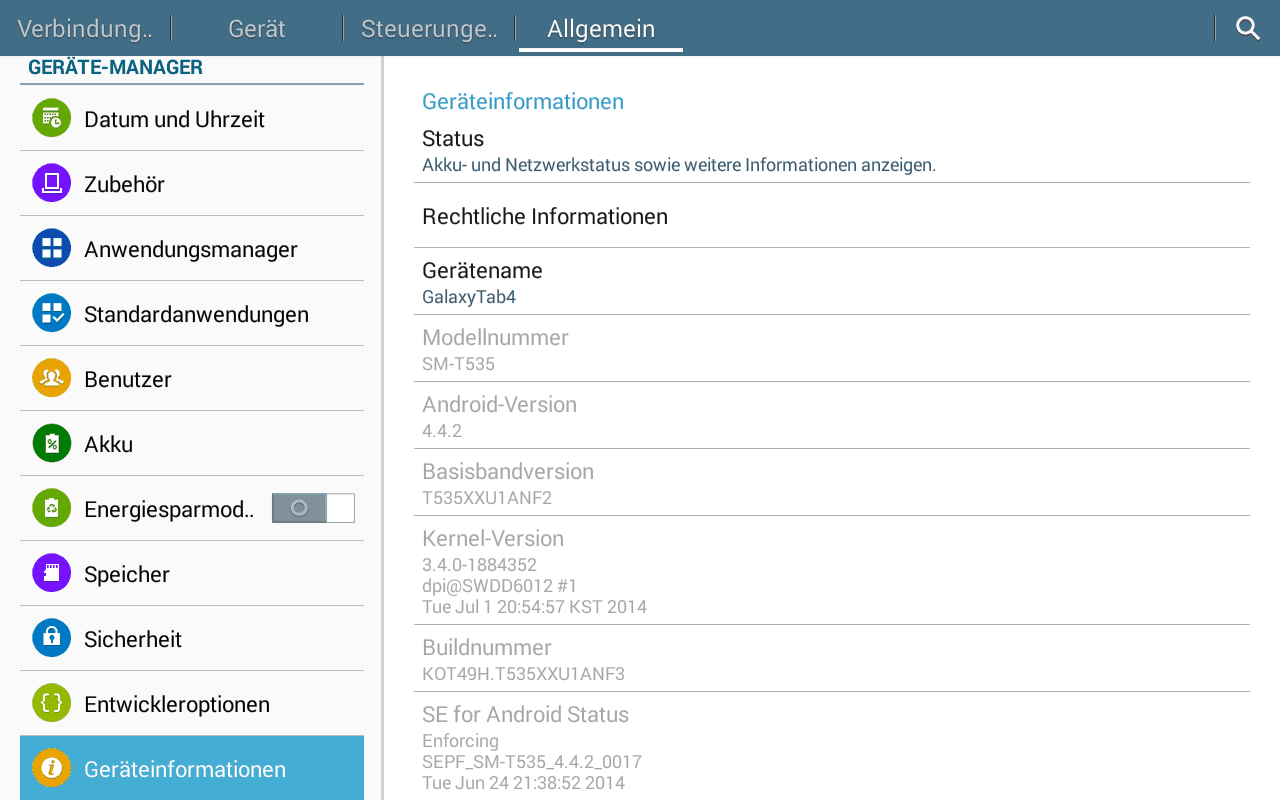Image resolution: width=1280 pixels, height=800 pixels.
Task: Open Energiesparmod.. label entry
Action: point(169,509)
